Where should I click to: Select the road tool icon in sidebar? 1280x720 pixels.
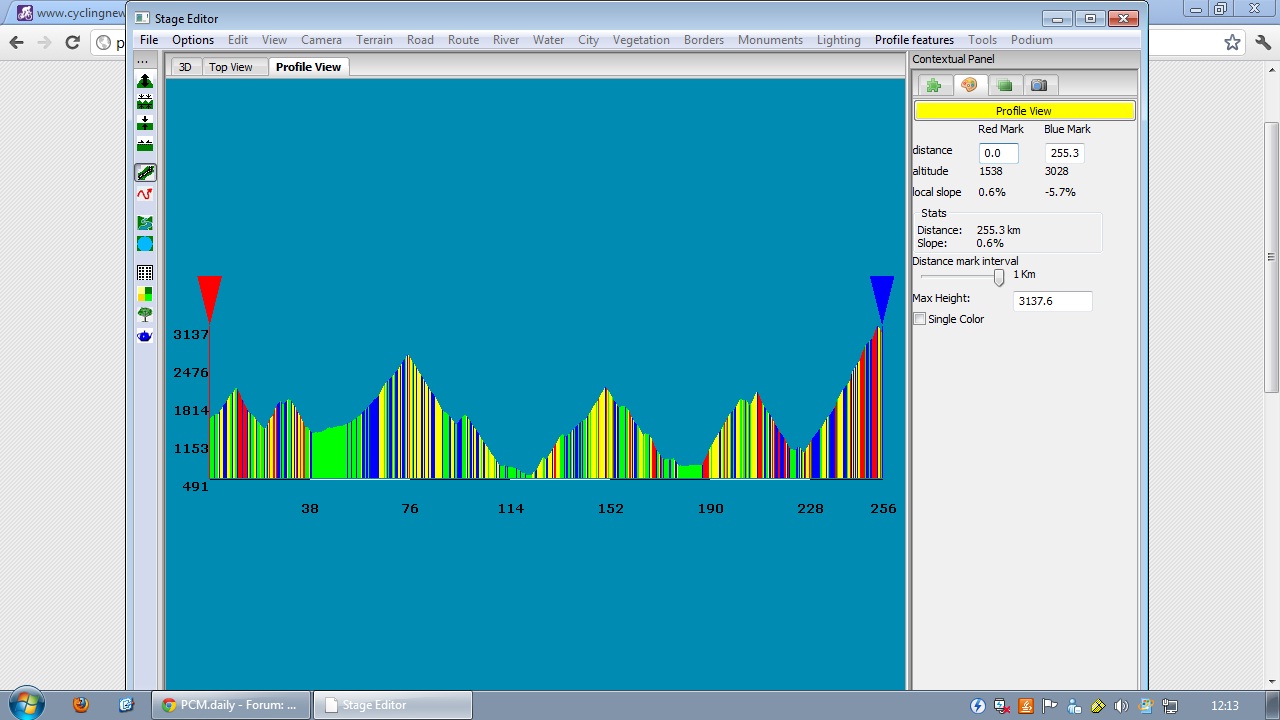pos(145,173)
